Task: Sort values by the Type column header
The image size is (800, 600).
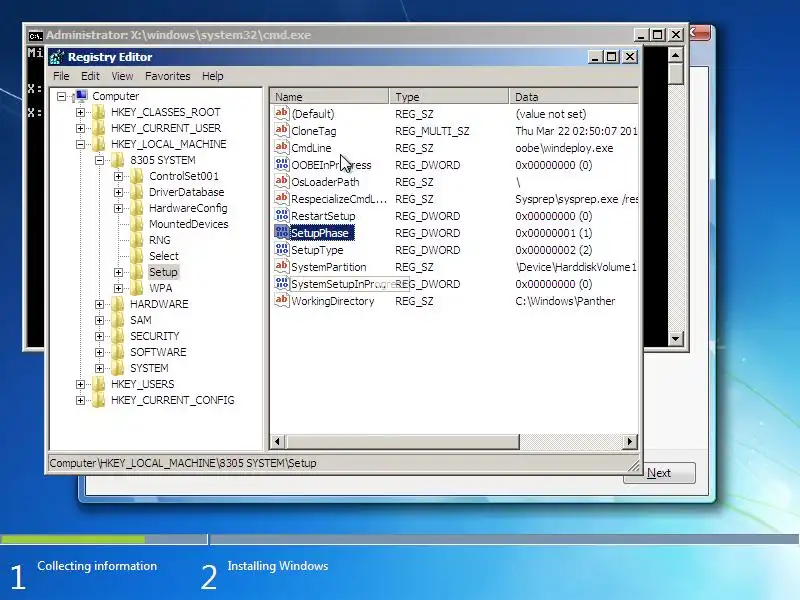Action: click(448, 96)
